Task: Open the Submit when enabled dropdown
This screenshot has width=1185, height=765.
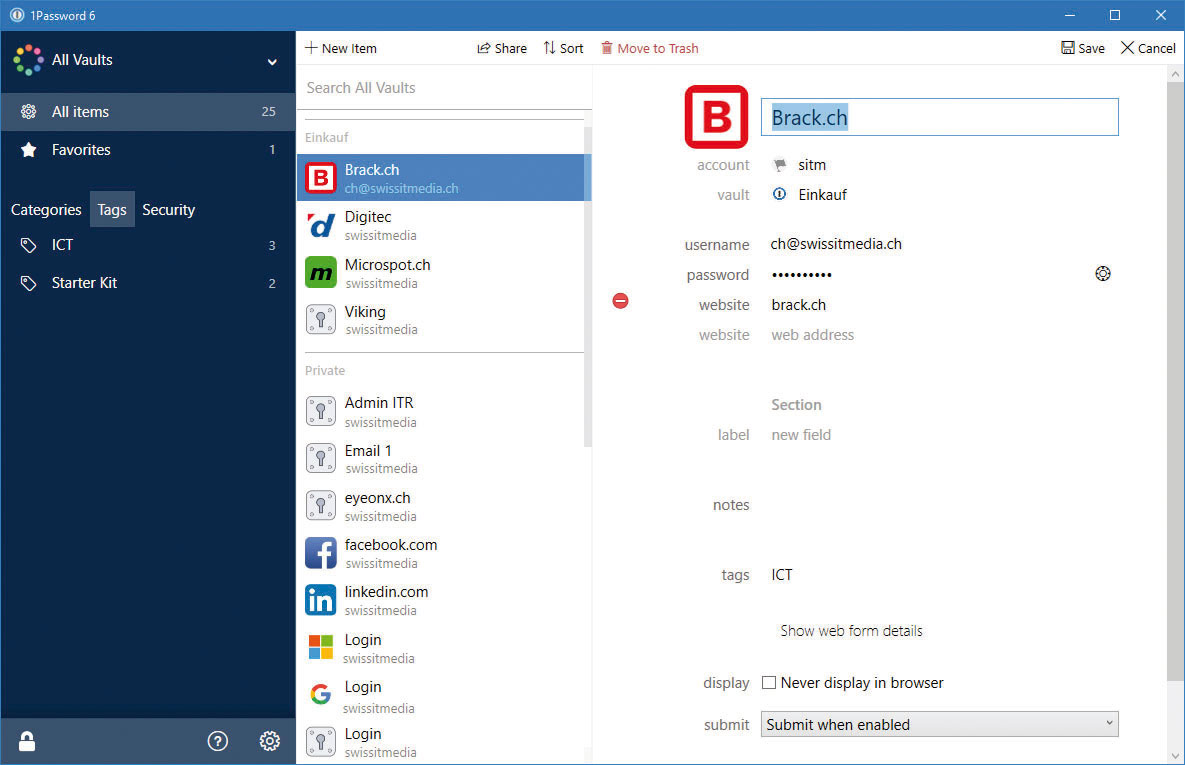Action: (939, 724)
